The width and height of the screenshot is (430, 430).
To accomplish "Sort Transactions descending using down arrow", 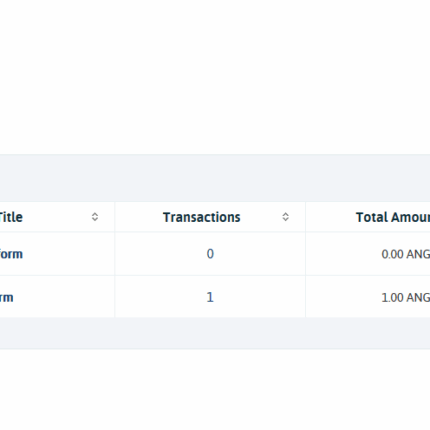I will click(286, 220).
